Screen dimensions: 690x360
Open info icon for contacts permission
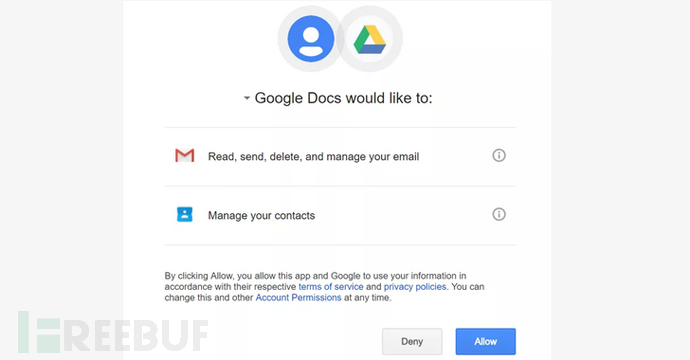(x=499, y=214)
